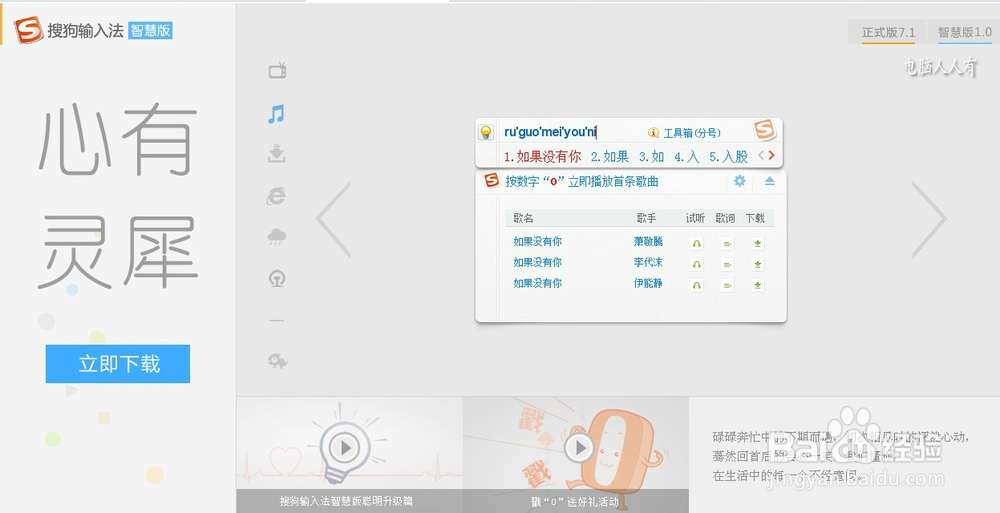This screenshot has height=513, width=1000.
Task: Open the music panel settings gear
Action: click(x=739, y=181)
